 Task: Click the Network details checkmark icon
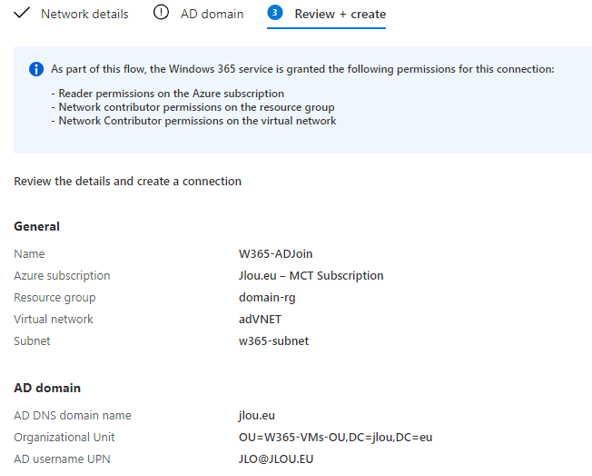[x=22, y=12]
